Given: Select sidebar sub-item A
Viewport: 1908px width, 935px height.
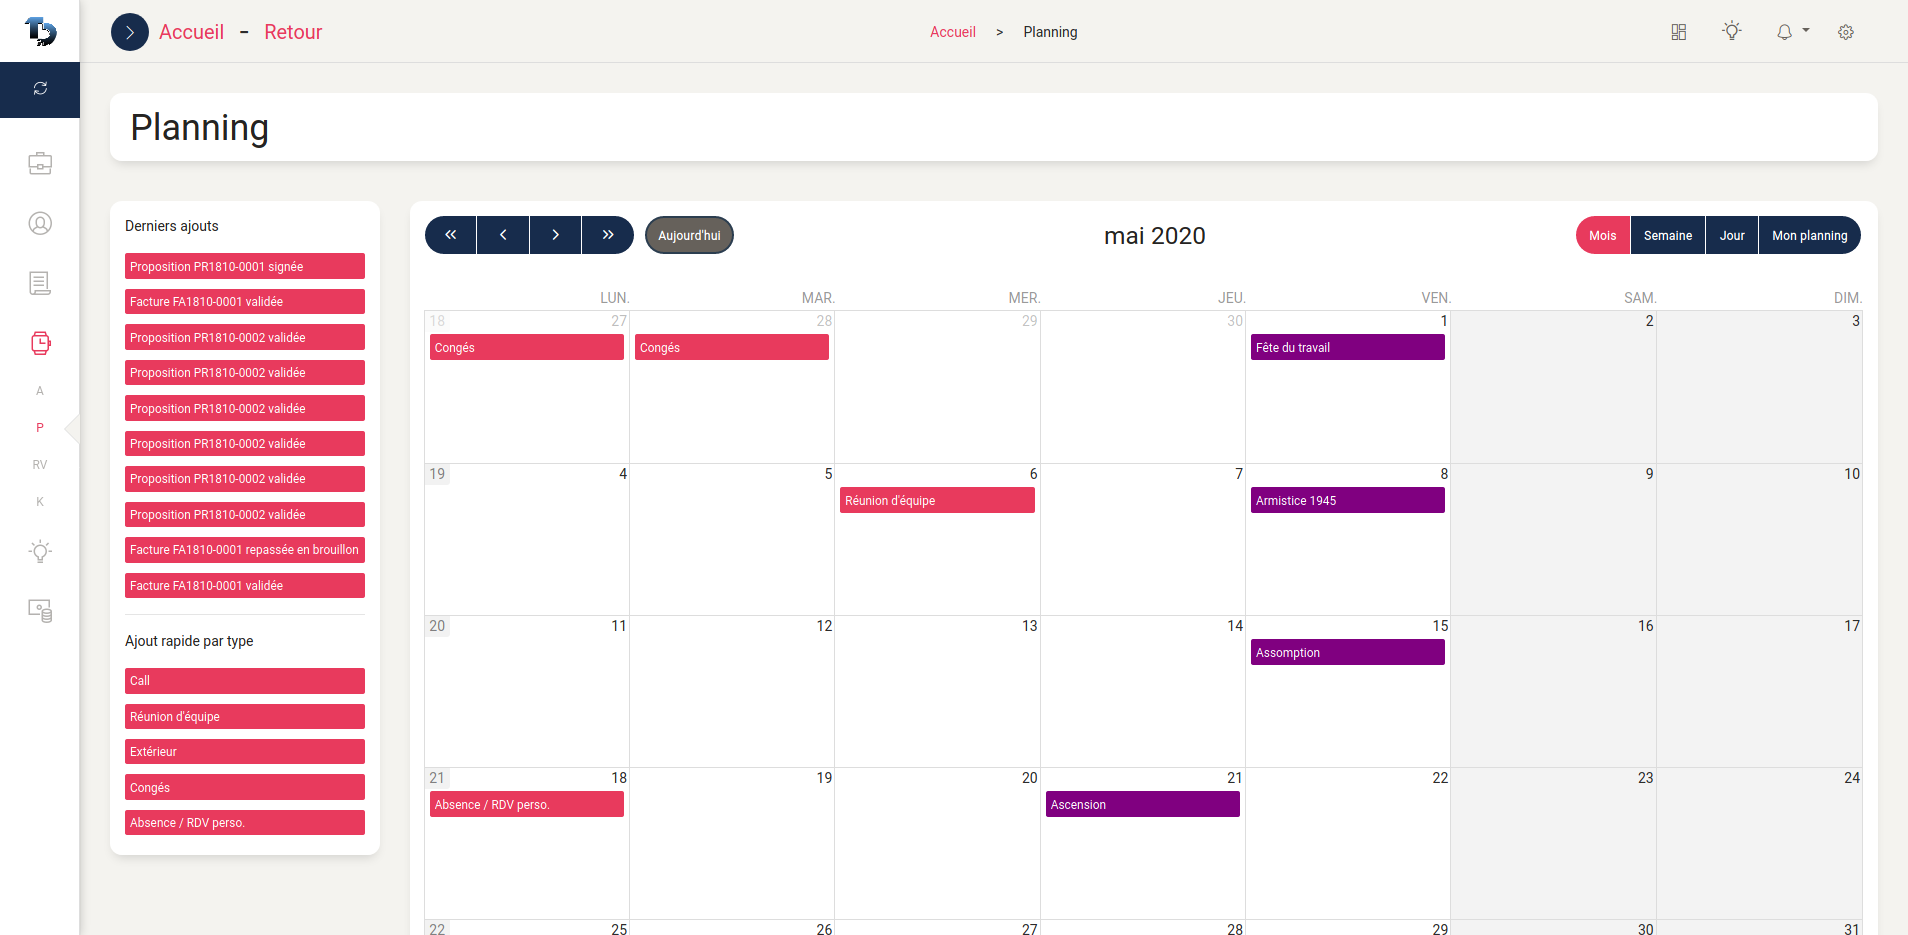Looking at the screenshot, I should (40, 391).
